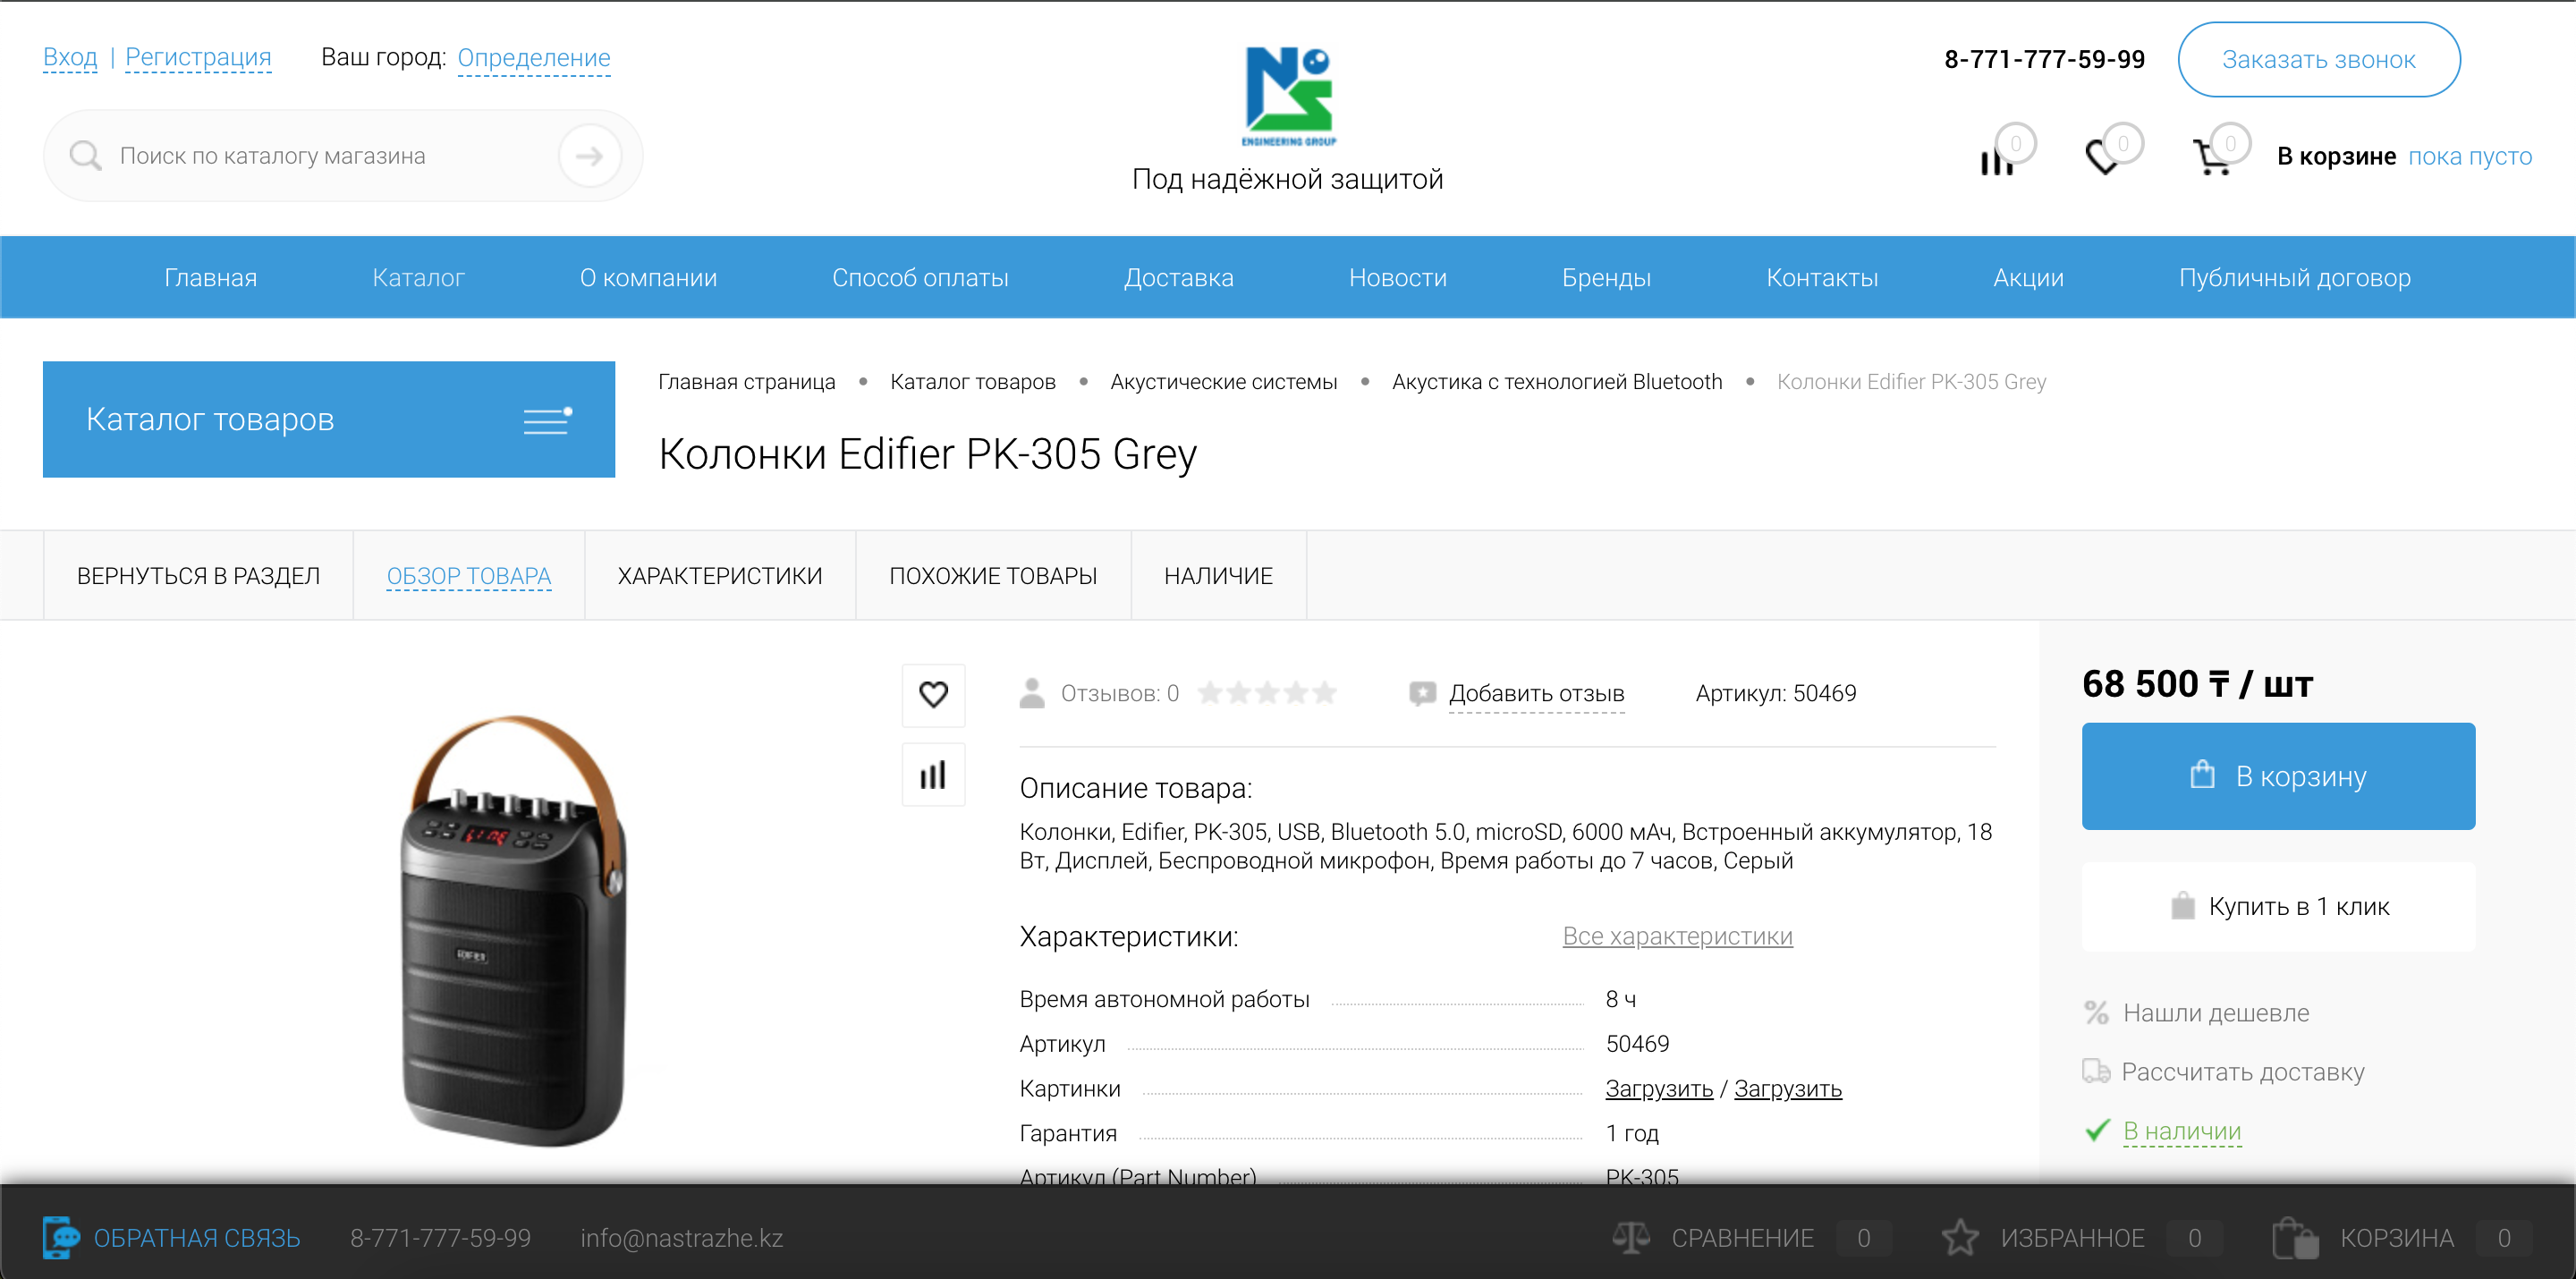Open Публичный договор menu item
Viewport: 2576px width, 1279px height.
[x=2294, y=277]
